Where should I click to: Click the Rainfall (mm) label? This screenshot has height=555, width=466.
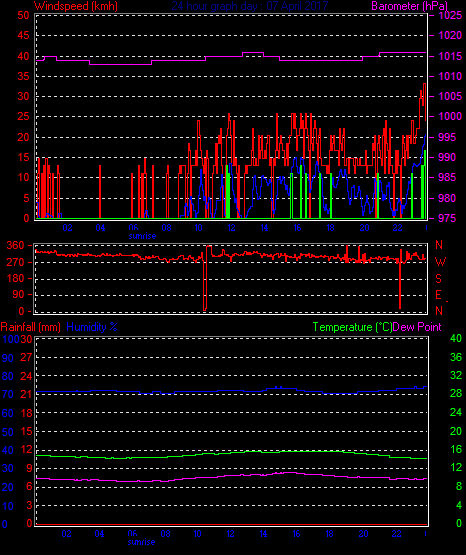[x=31, y=327]
